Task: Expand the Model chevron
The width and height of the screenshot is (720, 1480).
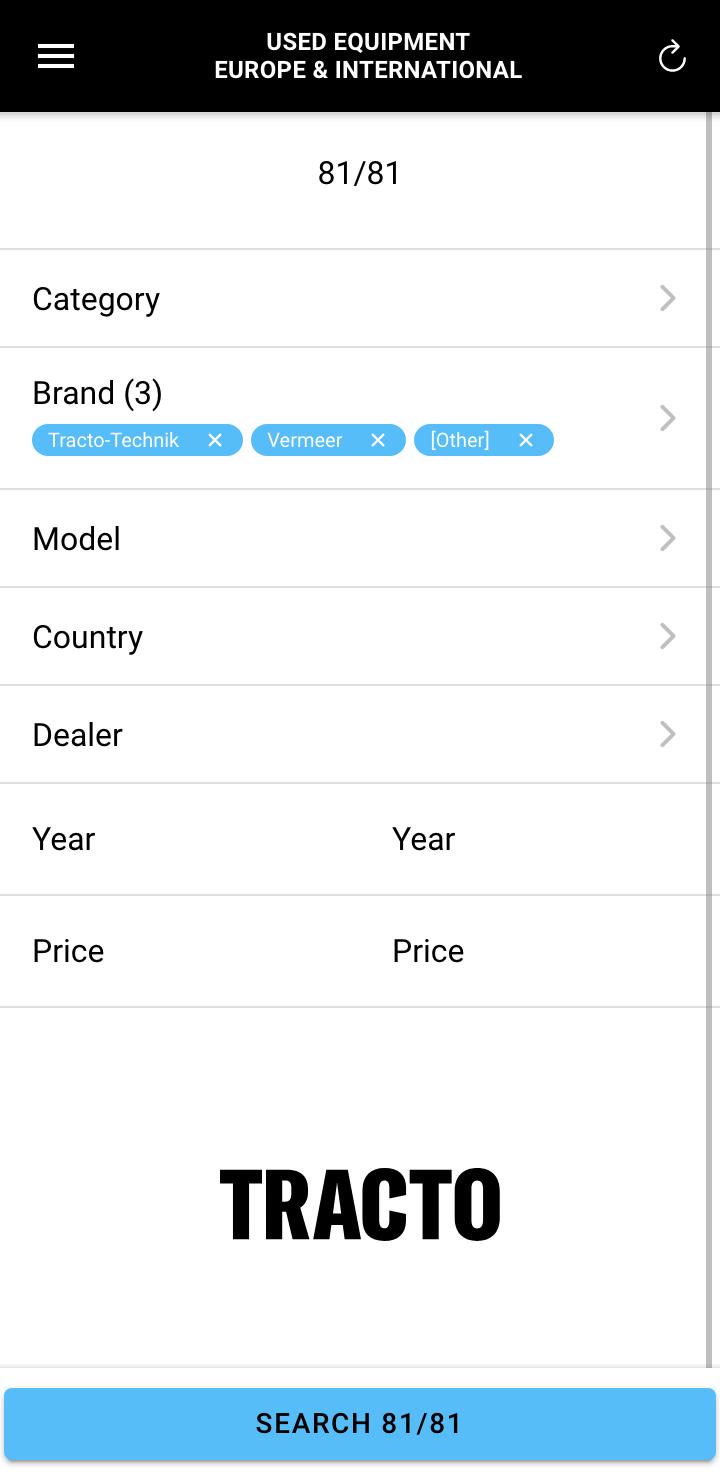Action: 668,538
